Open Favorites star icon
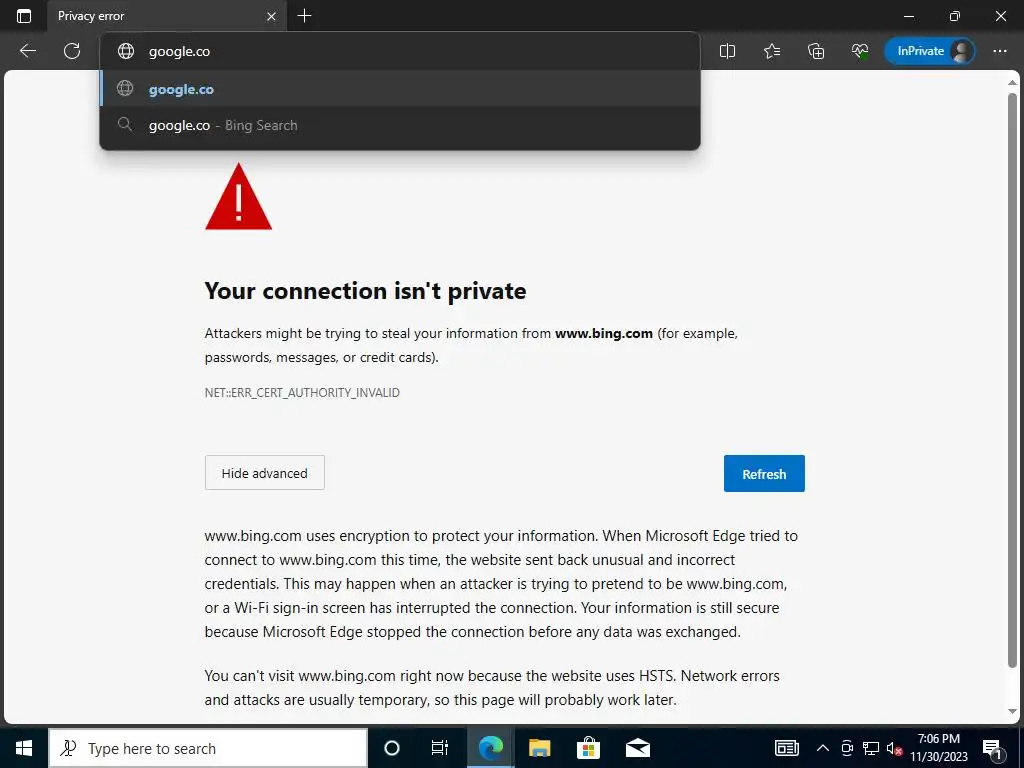 [x=772, y=51]
